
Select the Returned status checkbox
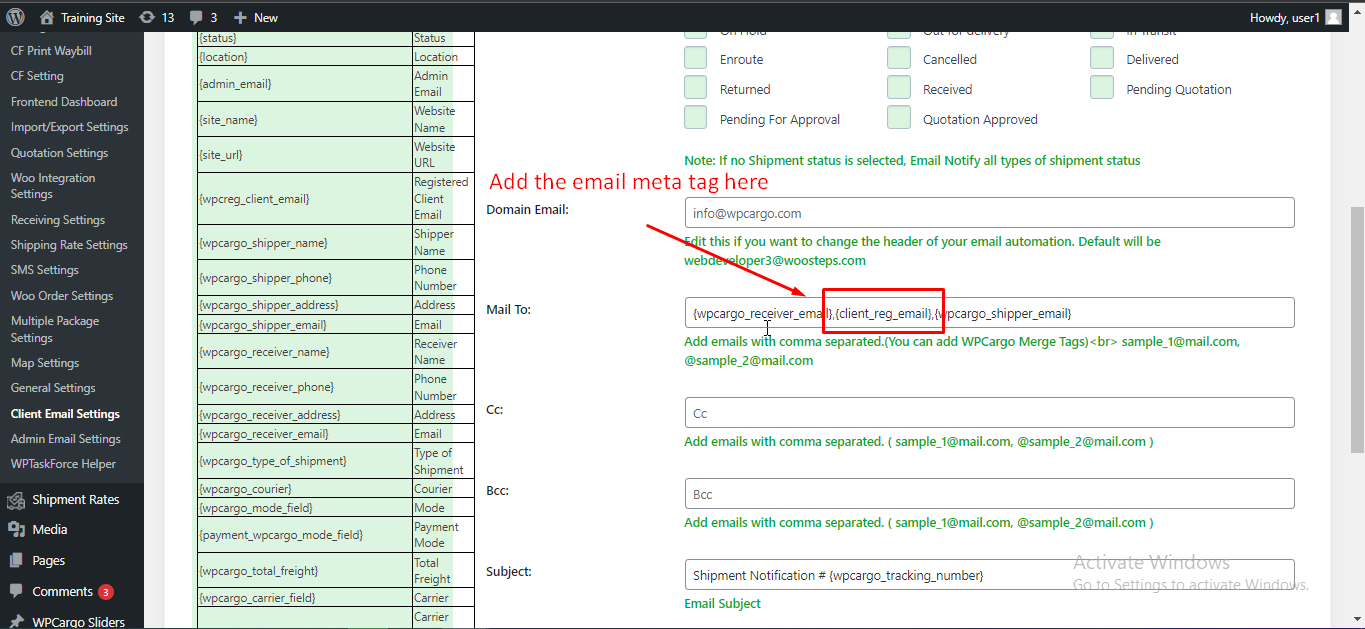tap(696, 88)
